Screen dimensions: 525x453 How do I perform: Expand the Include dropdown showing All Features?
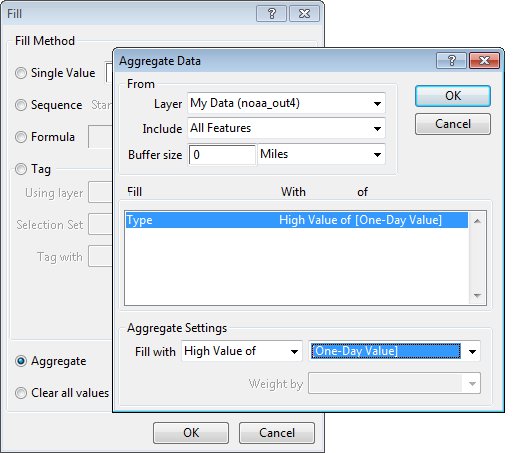click(x=286, y=128)
